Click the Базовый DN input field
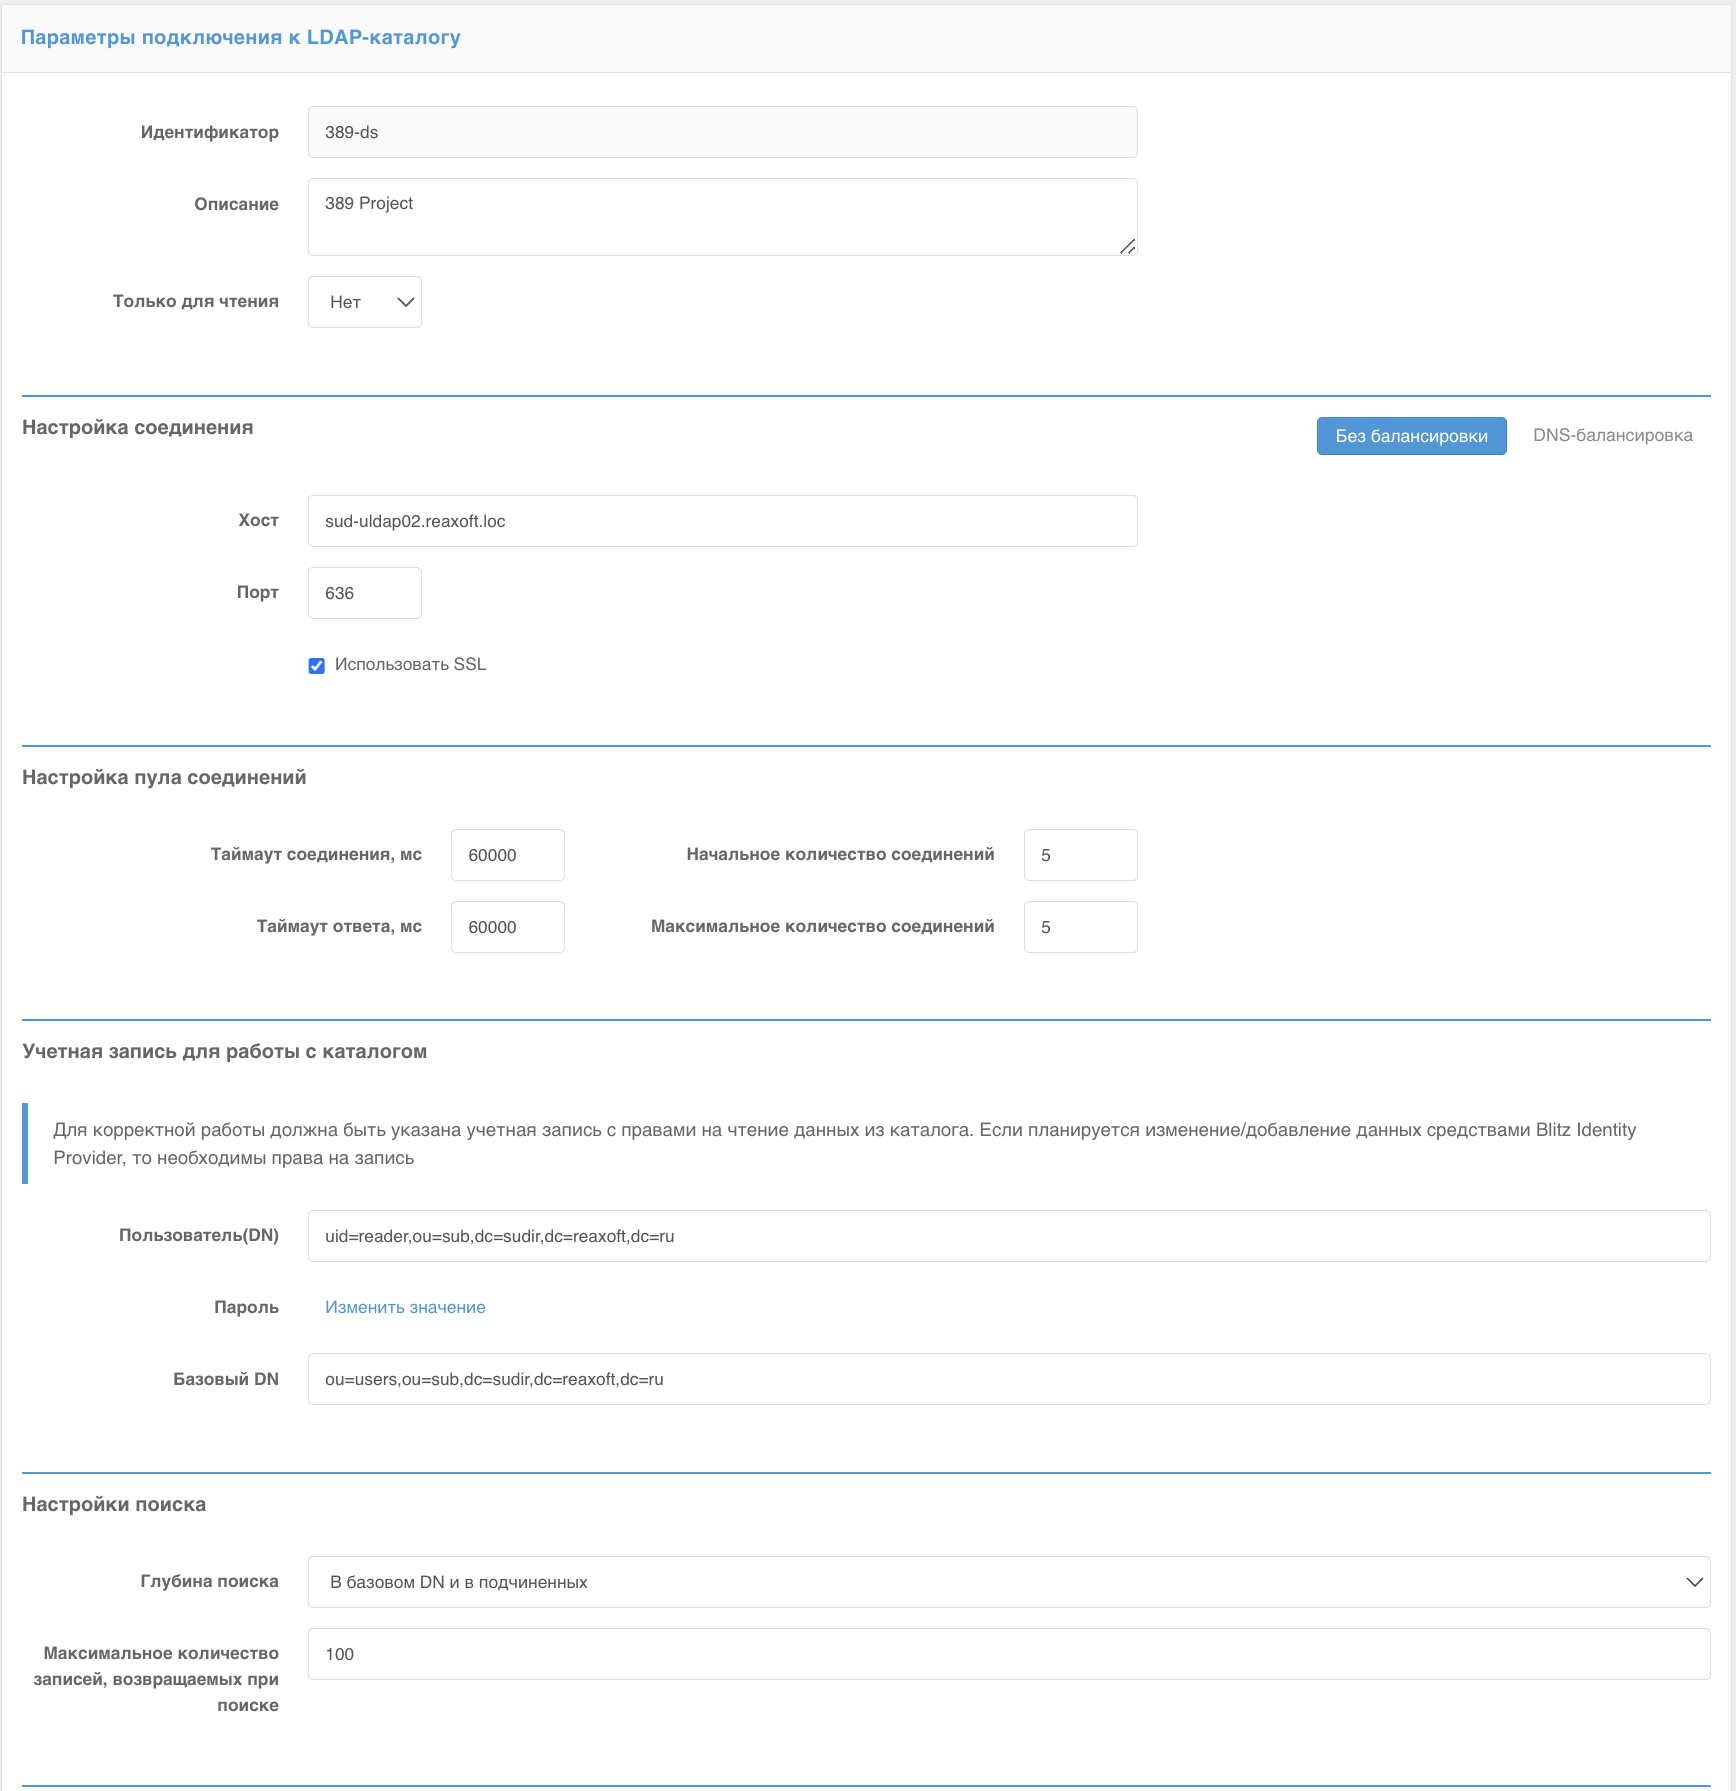Viewport: 1736px width, 1791px height. coord(1008,1379)
